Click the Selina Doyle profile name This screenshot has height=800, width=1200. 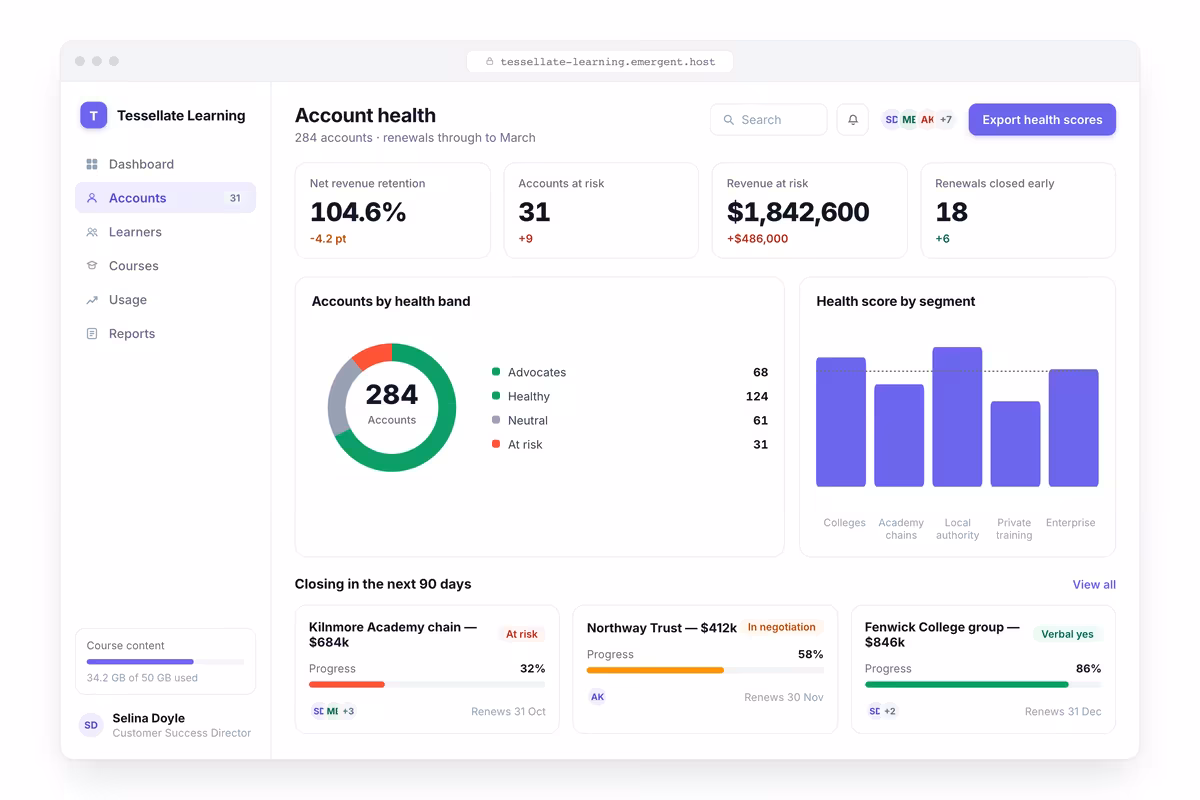coord(149,718)
